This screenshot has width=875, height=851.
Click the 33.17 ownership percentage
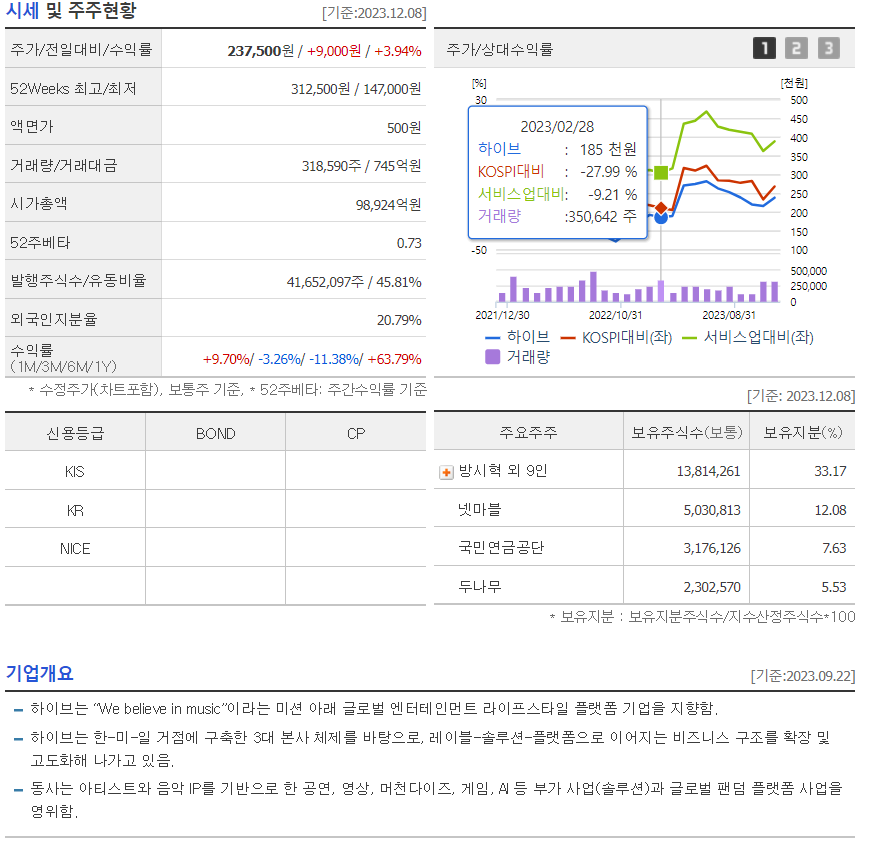pyautogui.click(x=830, y=472)
